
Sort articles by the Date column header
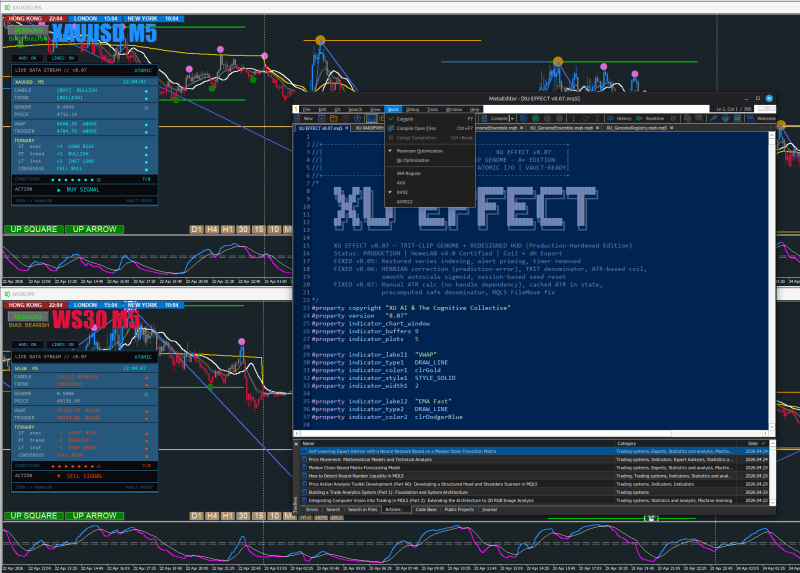click(x=753, y=444)
